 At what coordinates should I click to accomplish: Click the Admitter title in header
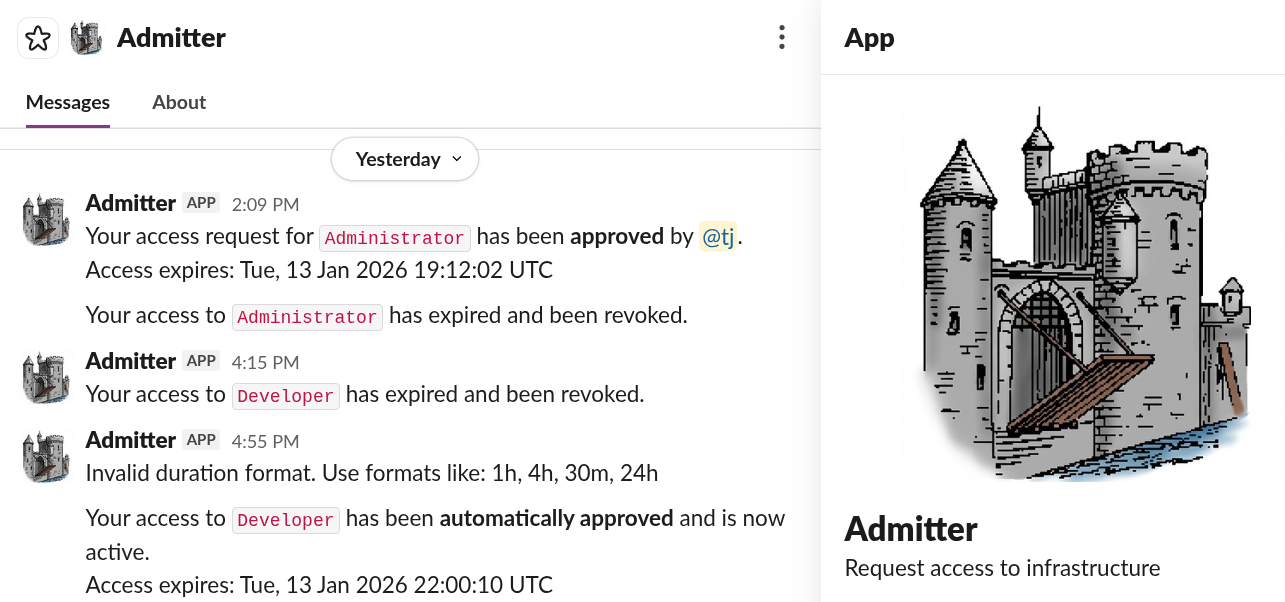(x=171, y=39)
